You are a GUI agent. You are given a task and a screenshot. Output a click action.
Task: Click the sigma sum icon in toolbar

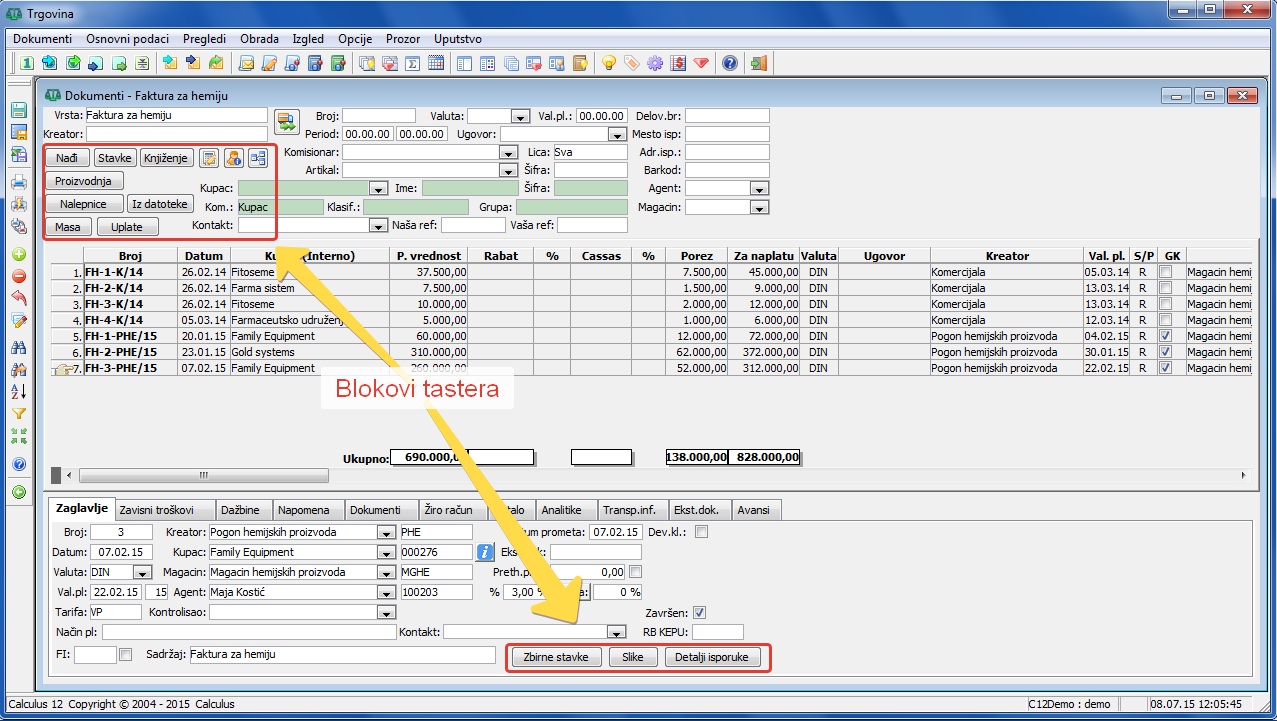pyautogui.click(x=412, y=63)
